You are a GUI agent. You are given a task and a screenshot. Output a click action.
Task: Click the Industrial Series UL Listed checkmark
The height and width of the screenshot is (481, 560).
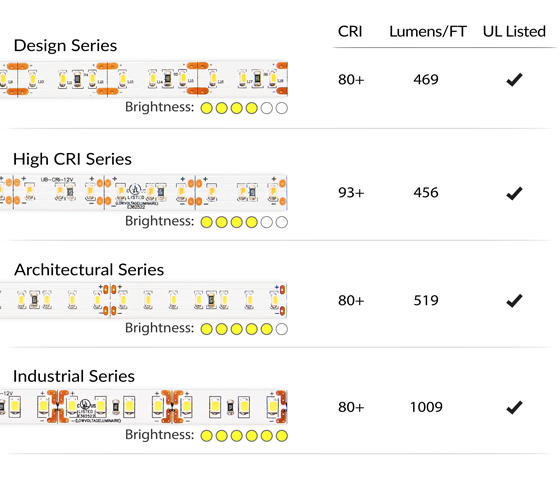click(514, 407)
